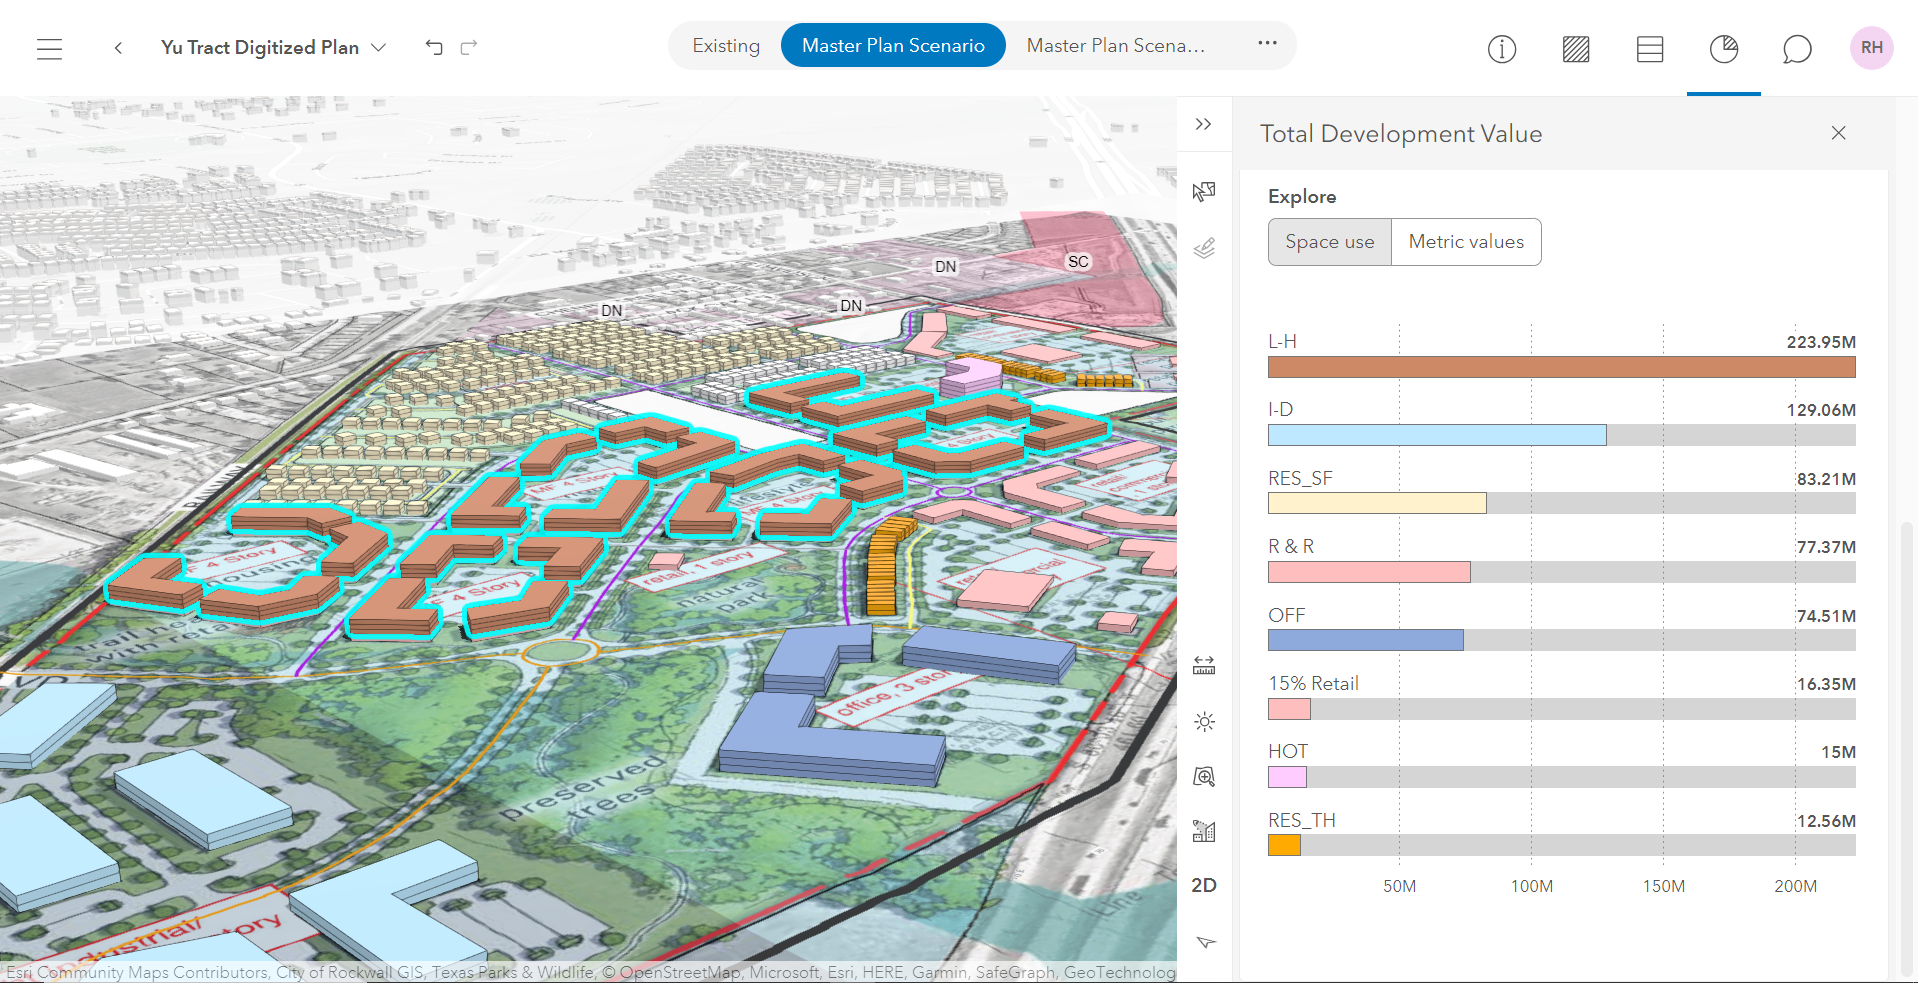Open the measure tool in the side toolbar
The height and width of the screenshot is (983, 1918).
[x=1204, y=664]
